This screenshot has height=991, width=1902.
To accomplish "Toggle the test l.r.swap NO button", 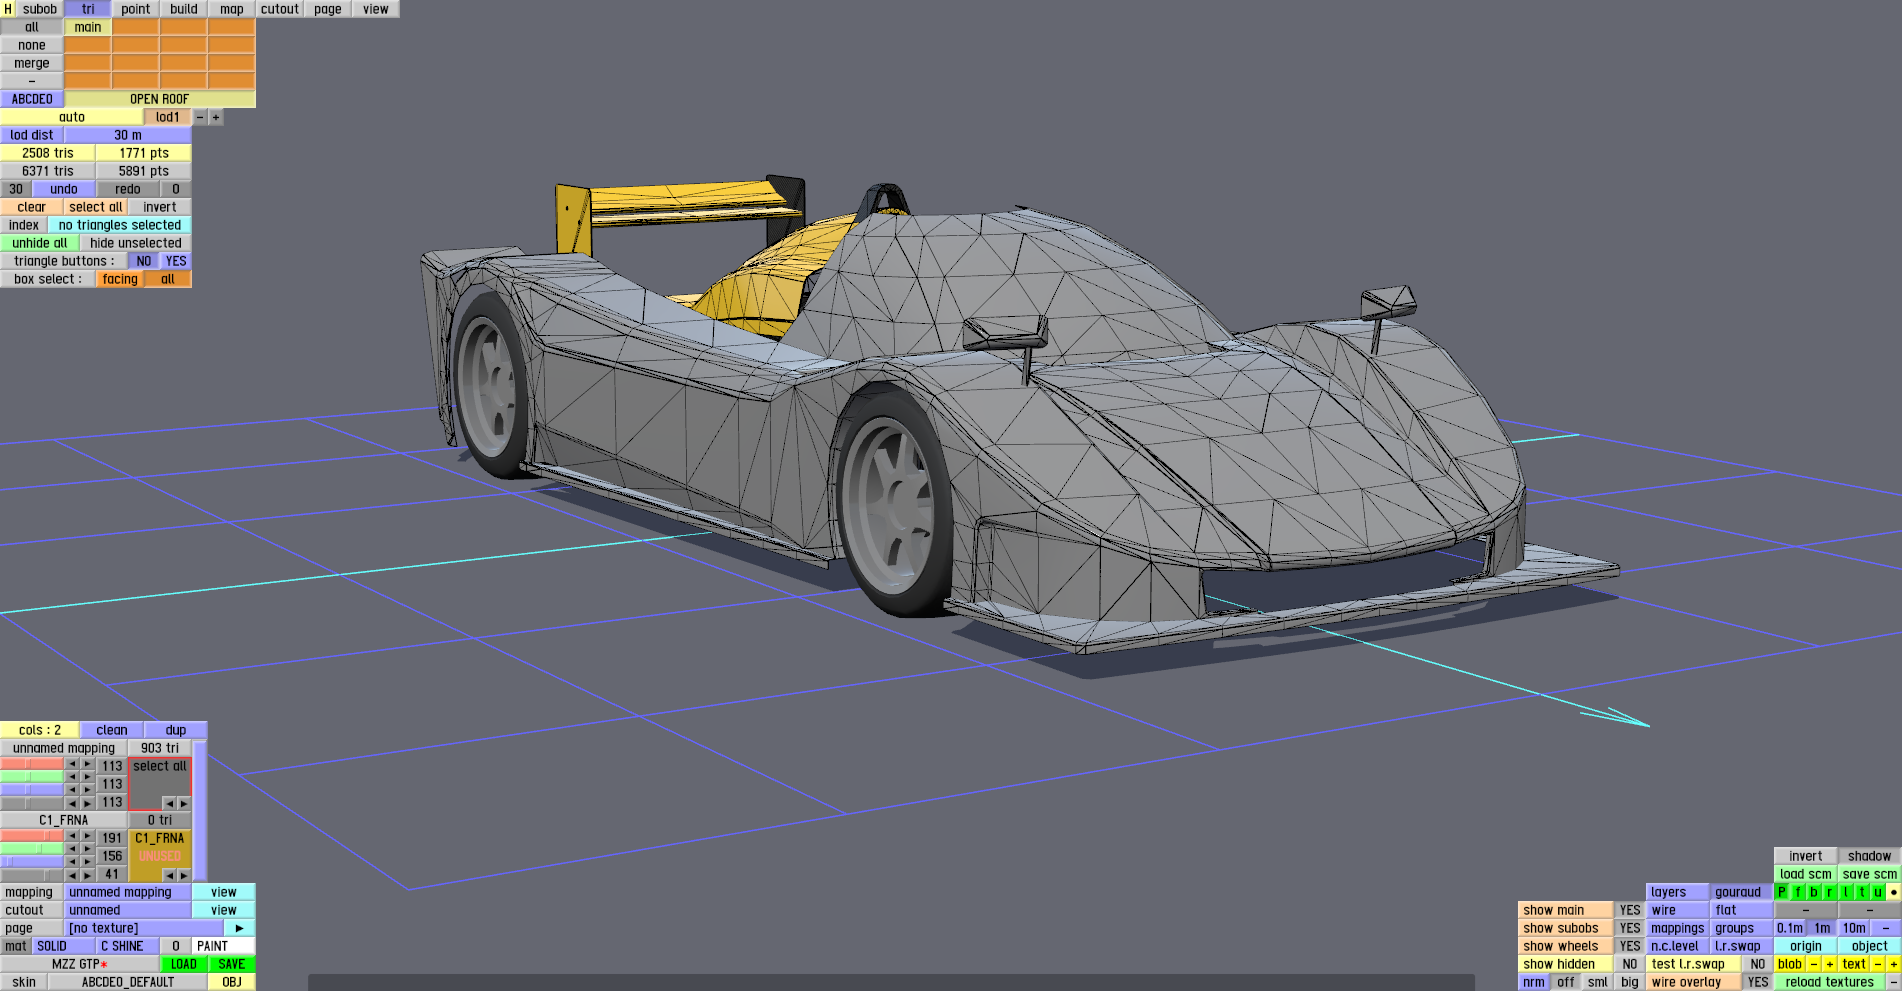I will tap(1758, 964).
